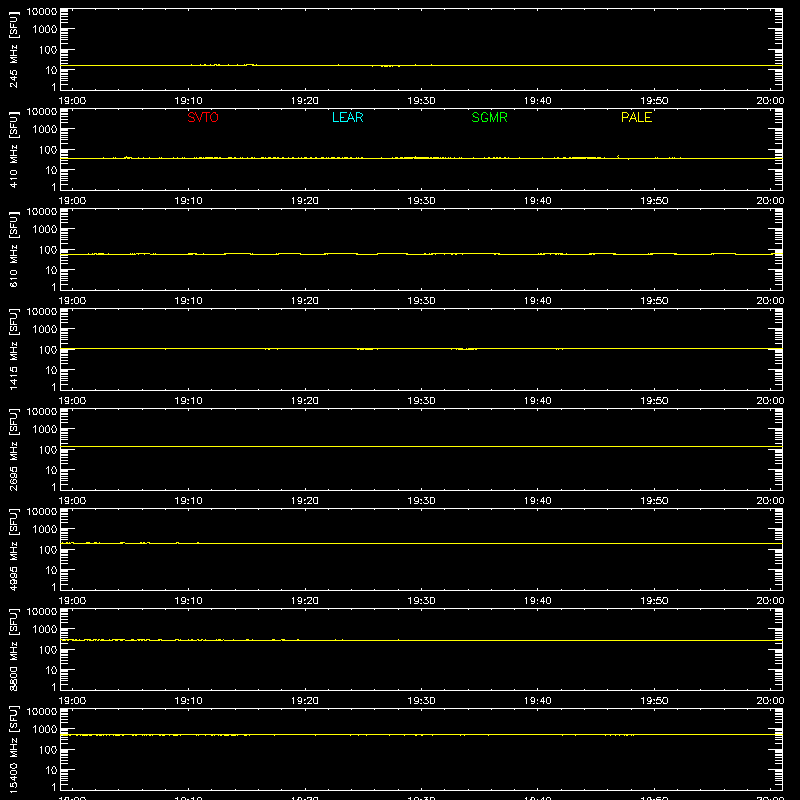This screenshot has height=800, width=800.
Task: Click the yellow flux trace in the 245 MHz plot
Action: coord(421,65)
